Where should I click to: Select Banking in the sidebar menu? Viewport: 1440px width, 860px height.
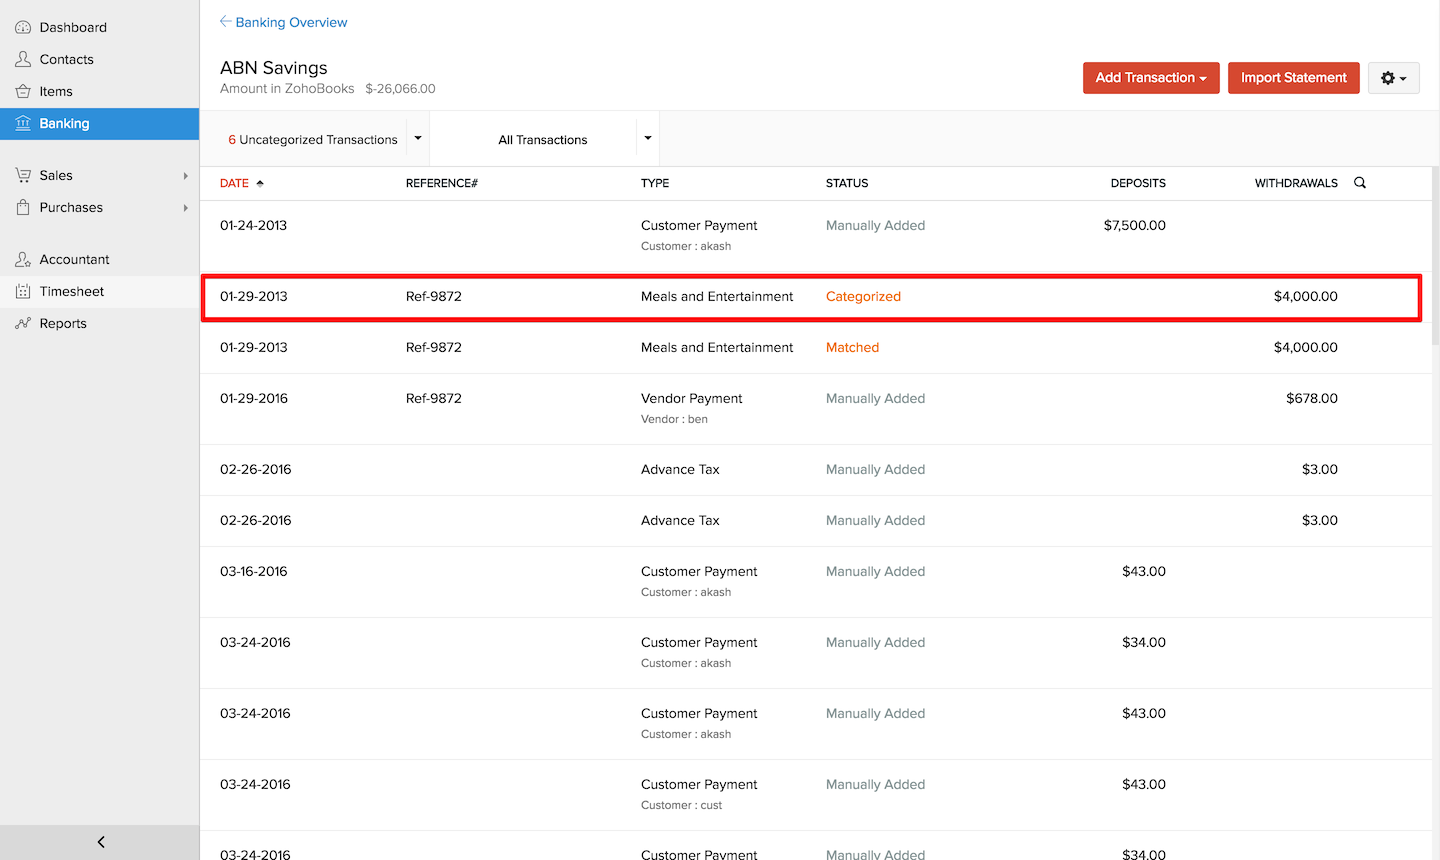[65, 123]
